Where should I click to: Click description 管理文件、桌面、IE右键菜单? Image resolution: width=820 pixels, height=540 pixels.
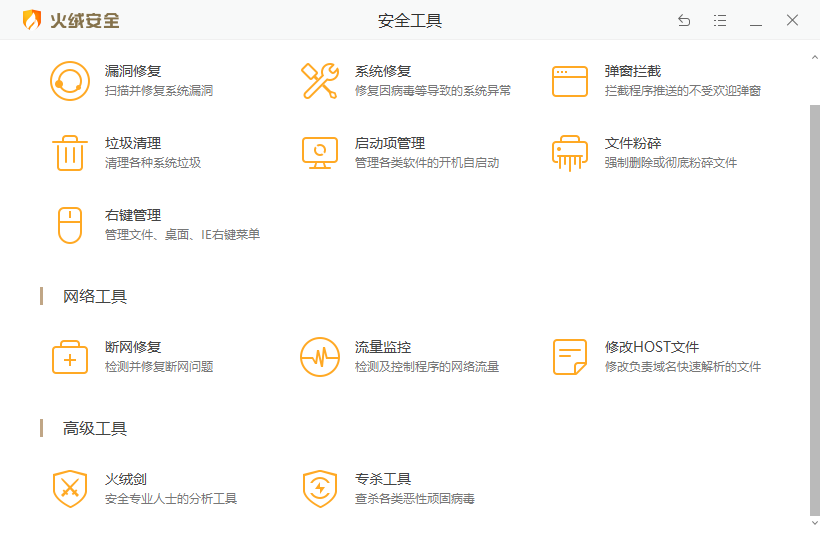[x=183, y=235]
